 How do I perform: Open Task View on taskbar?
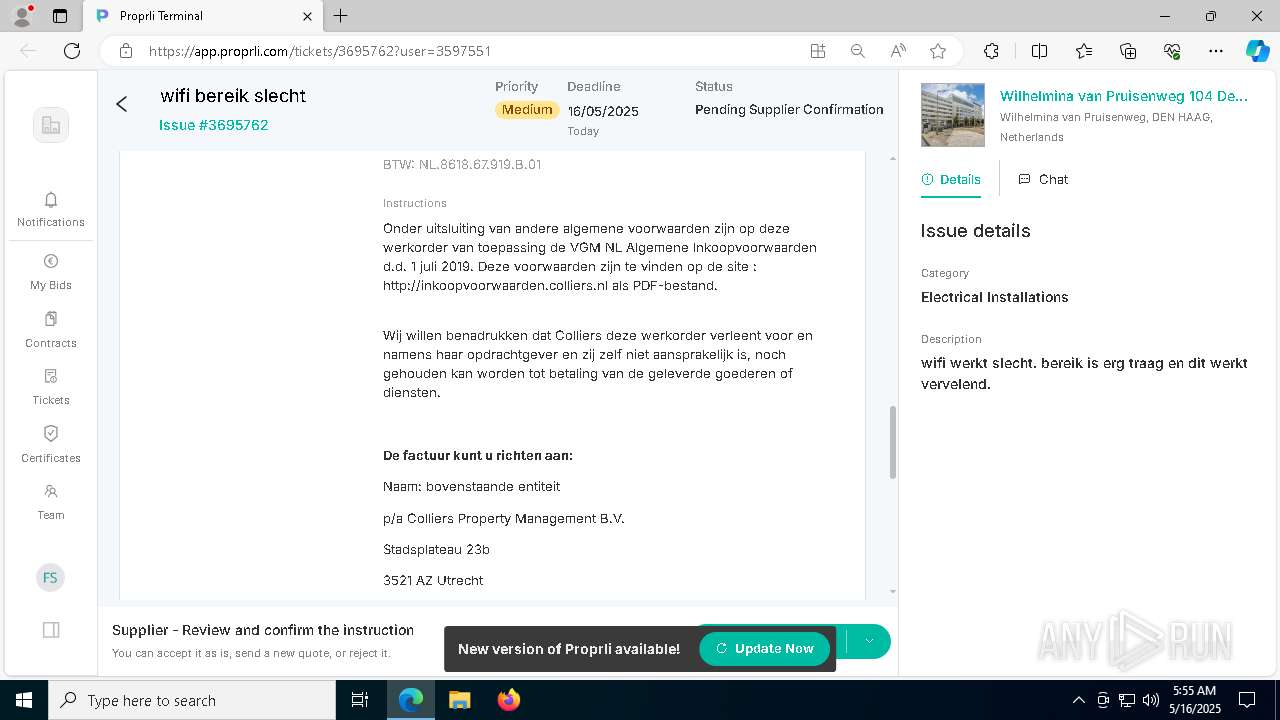[360, 700]
